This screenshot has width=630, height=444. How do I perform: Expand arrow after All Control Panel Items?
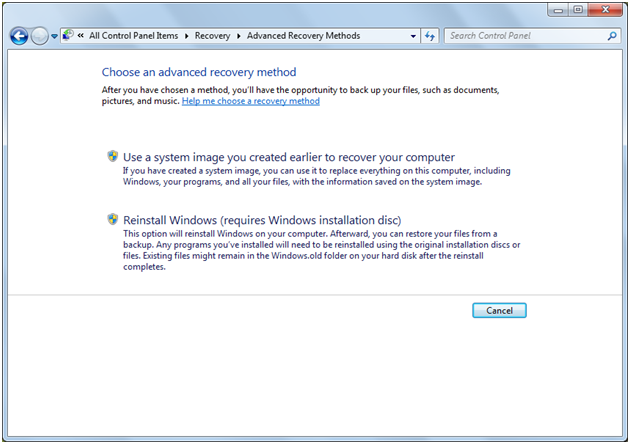coord(186,36)
